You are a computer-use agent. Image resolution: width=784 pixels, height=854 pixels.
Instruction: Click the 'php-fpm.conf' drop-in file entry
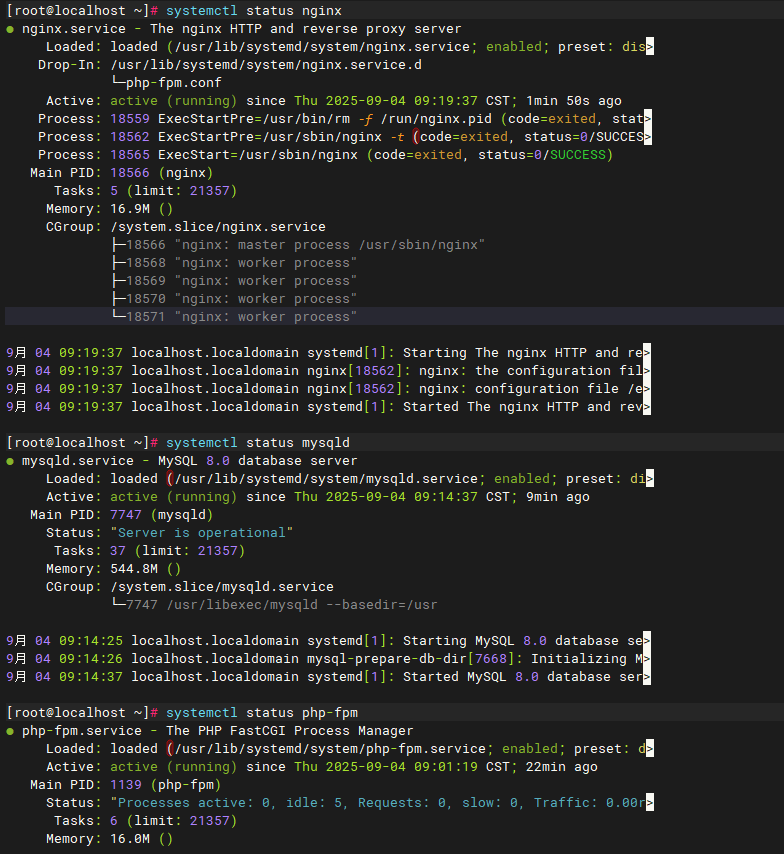coord(174,83)
